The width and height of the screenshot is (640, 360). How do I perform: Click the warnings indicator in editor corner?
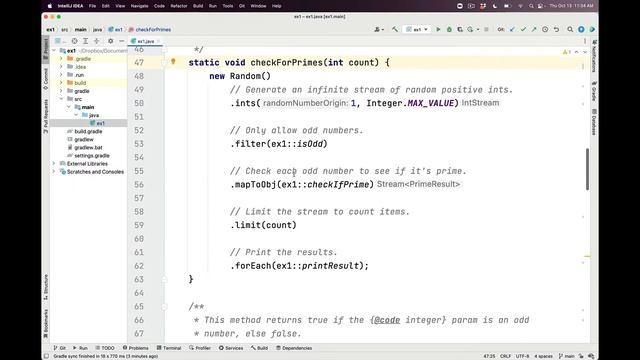pyautogui.click(x=567, y=52)
